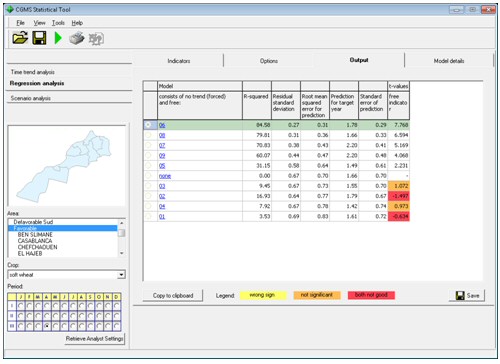500x364 pixels.
Task: Click orange t-value cell 1.072
Action: click(399, 186)
